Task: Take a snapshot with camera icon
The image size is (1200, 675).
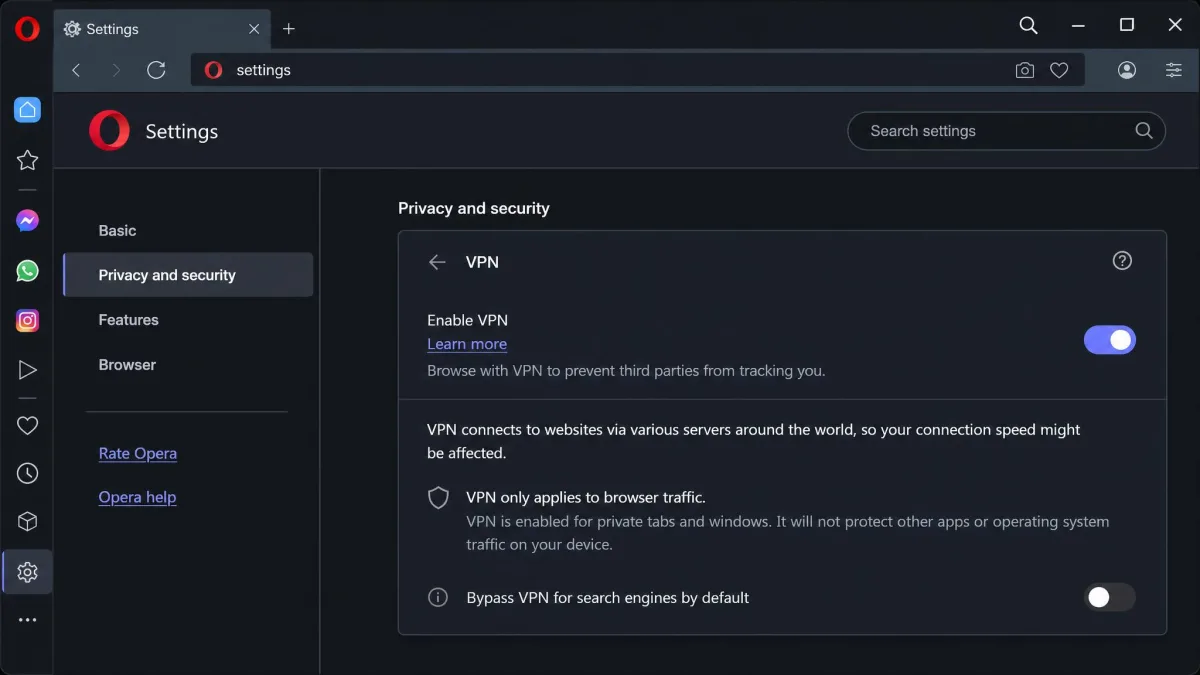Action: tap(1024, 70)
